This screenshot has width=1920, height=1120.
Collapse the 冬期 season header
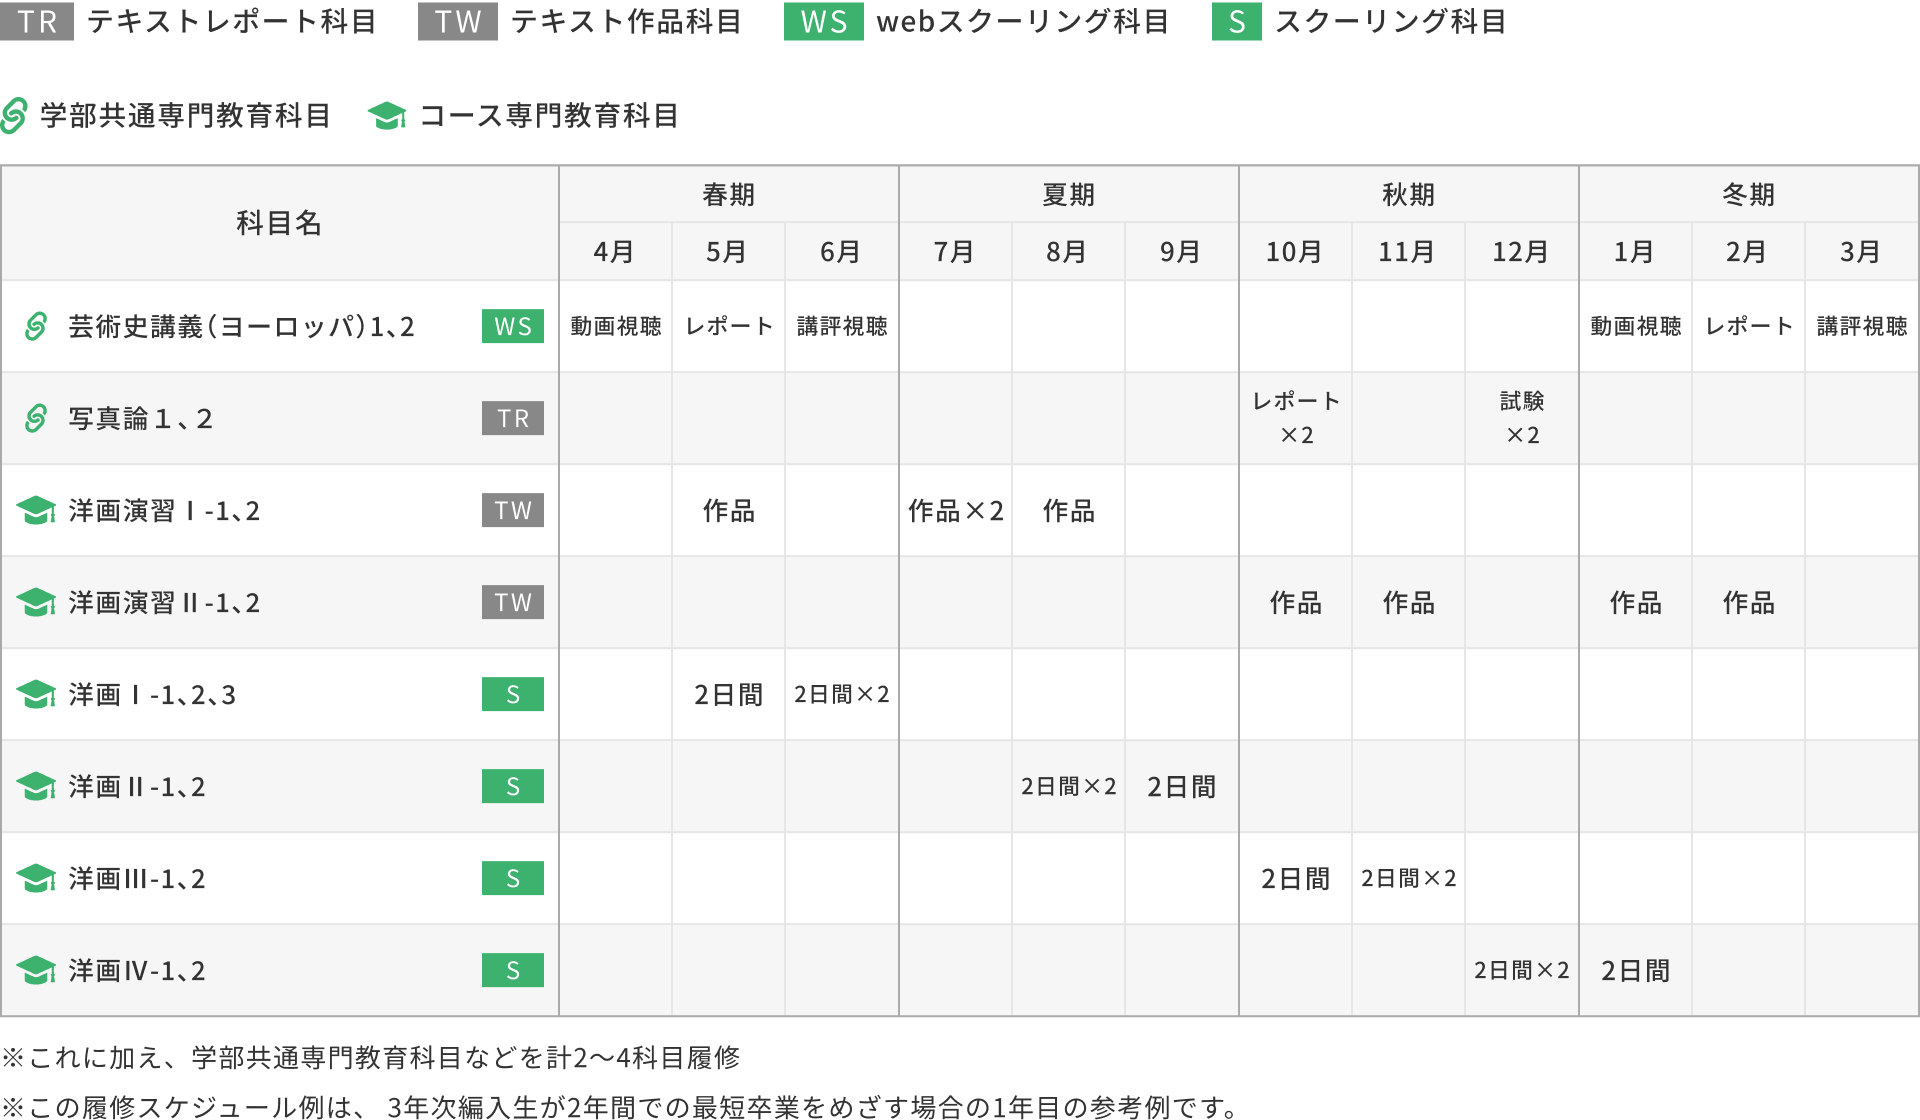pyautogui.click(x=1748, y=194)
